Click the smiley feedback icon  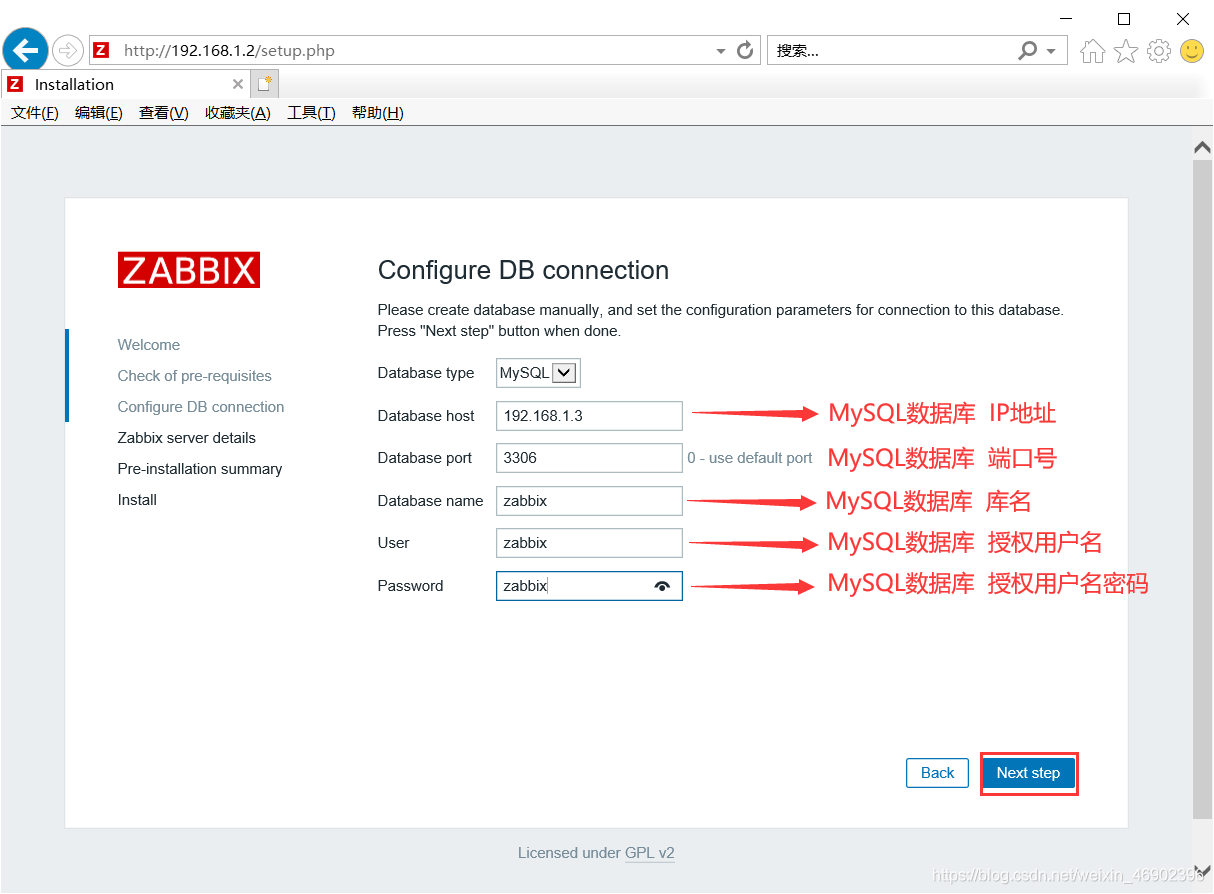click(x=1192, y=51)
